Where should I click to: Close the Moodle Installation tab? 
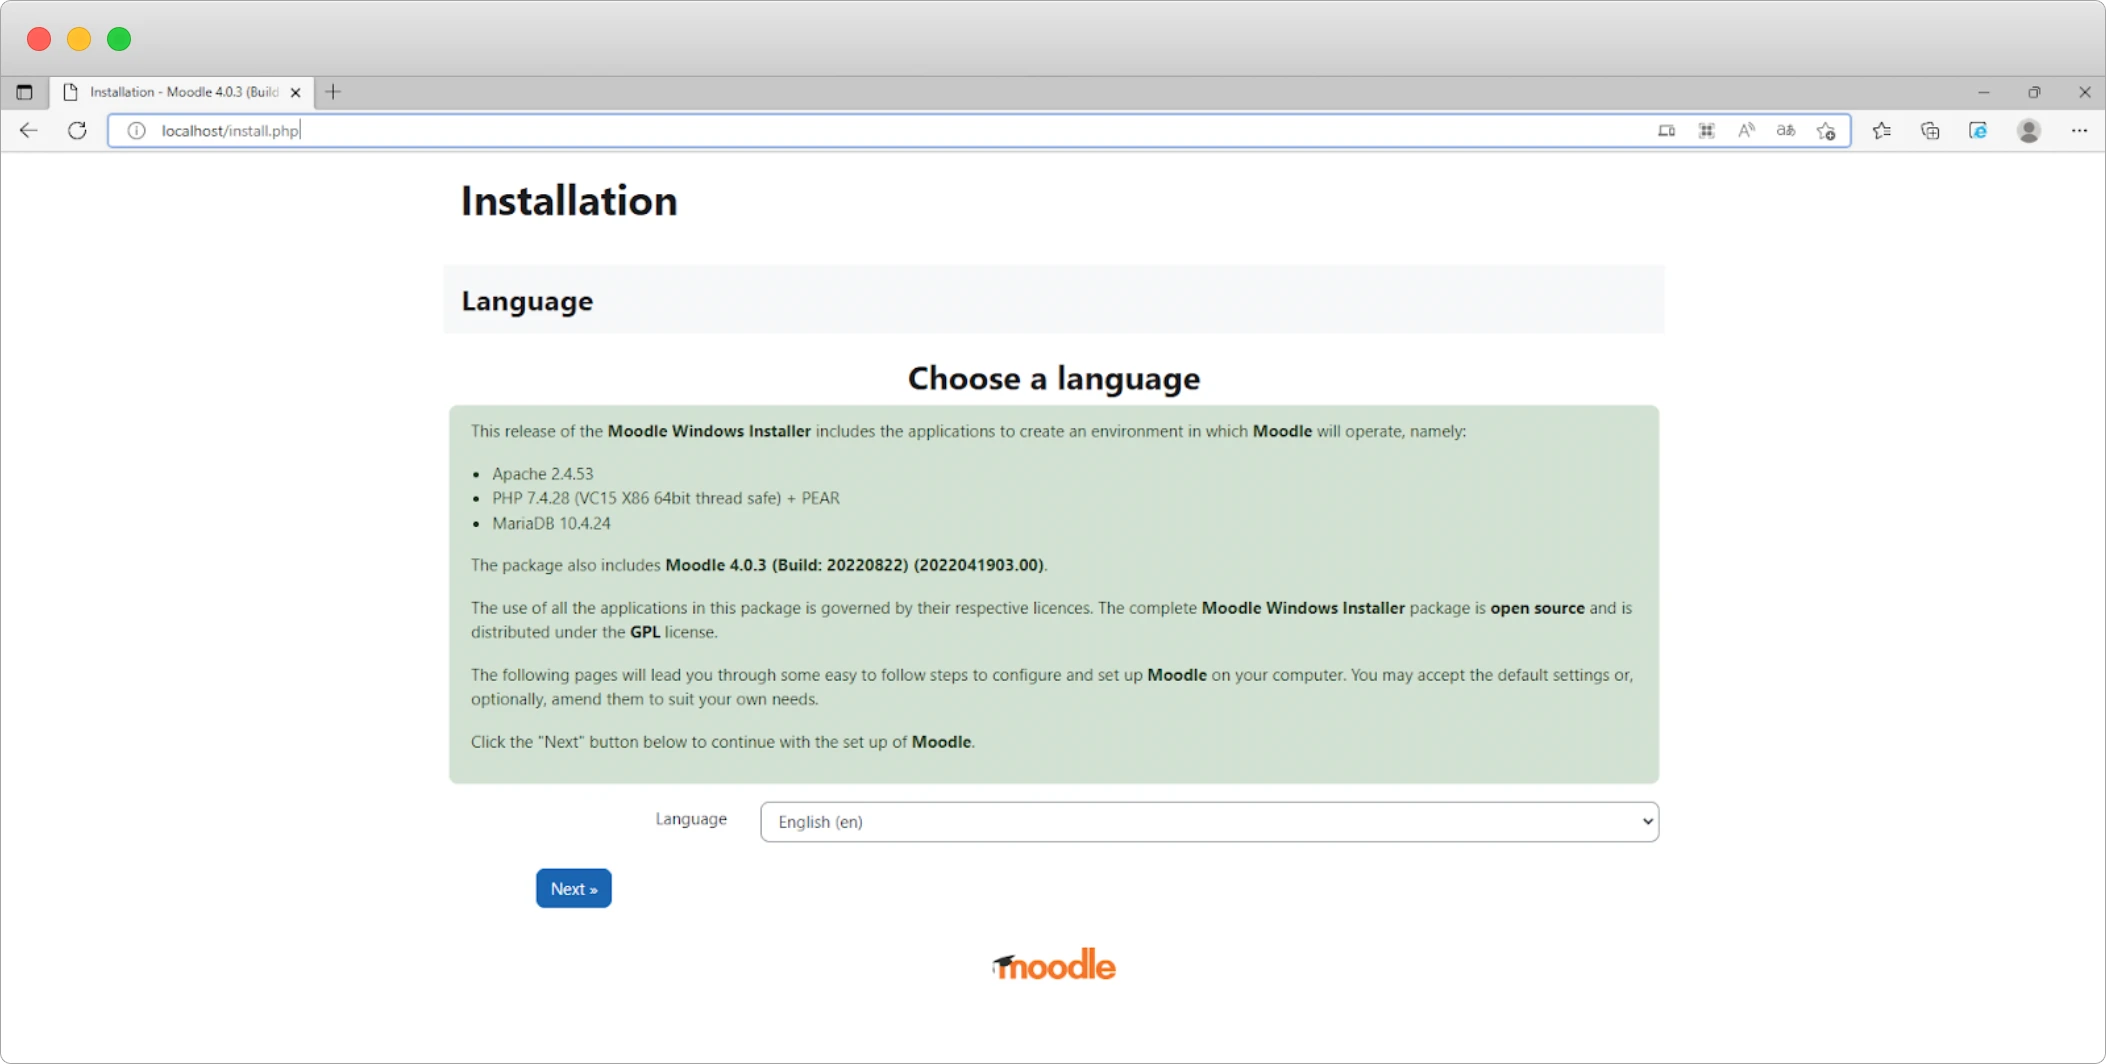tap(295, 92)
